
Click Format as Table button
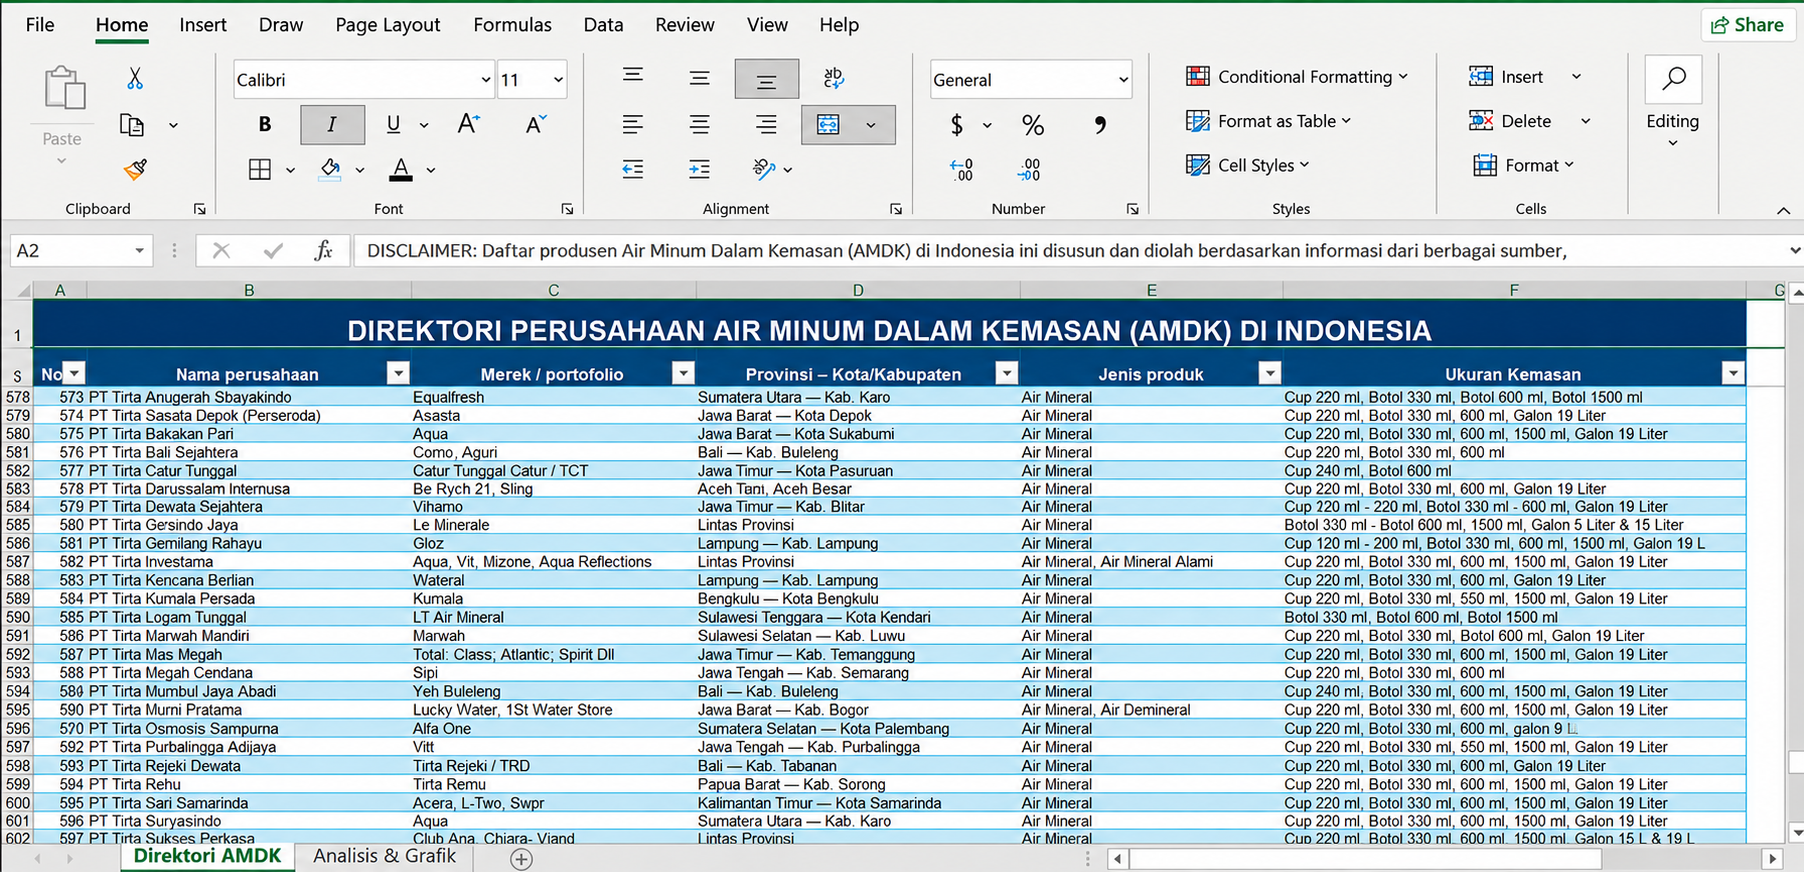click(1268, 121)
